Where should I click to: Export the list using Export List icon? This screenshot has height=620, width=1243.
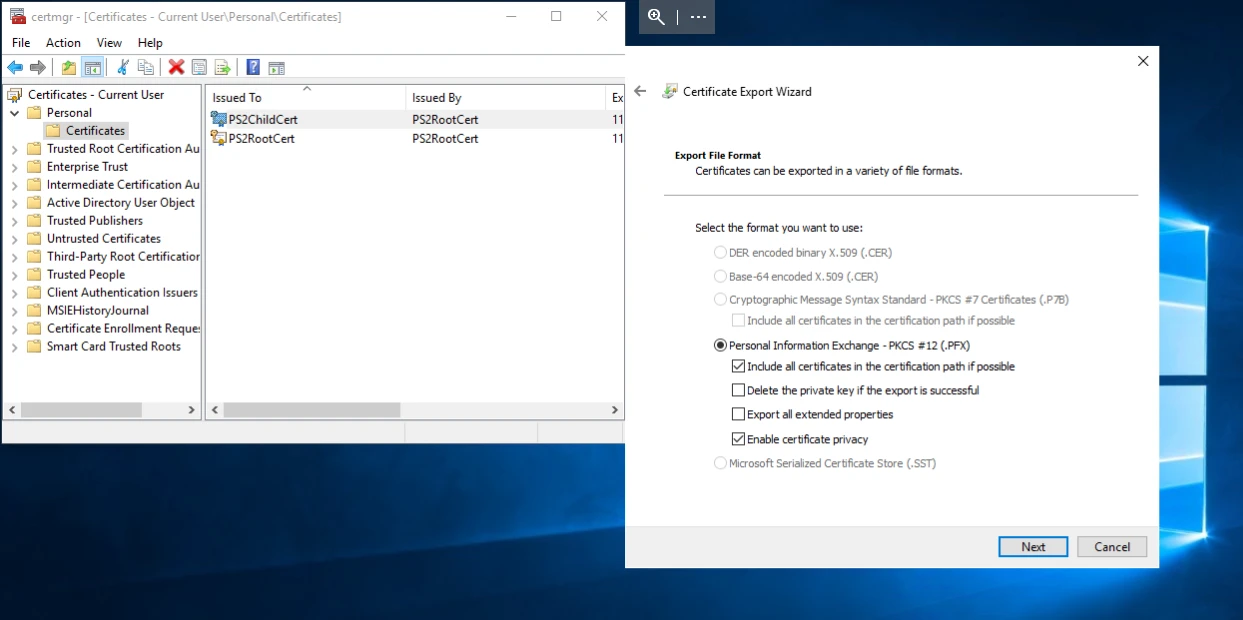pyautogui.click(x=220, y=67)
